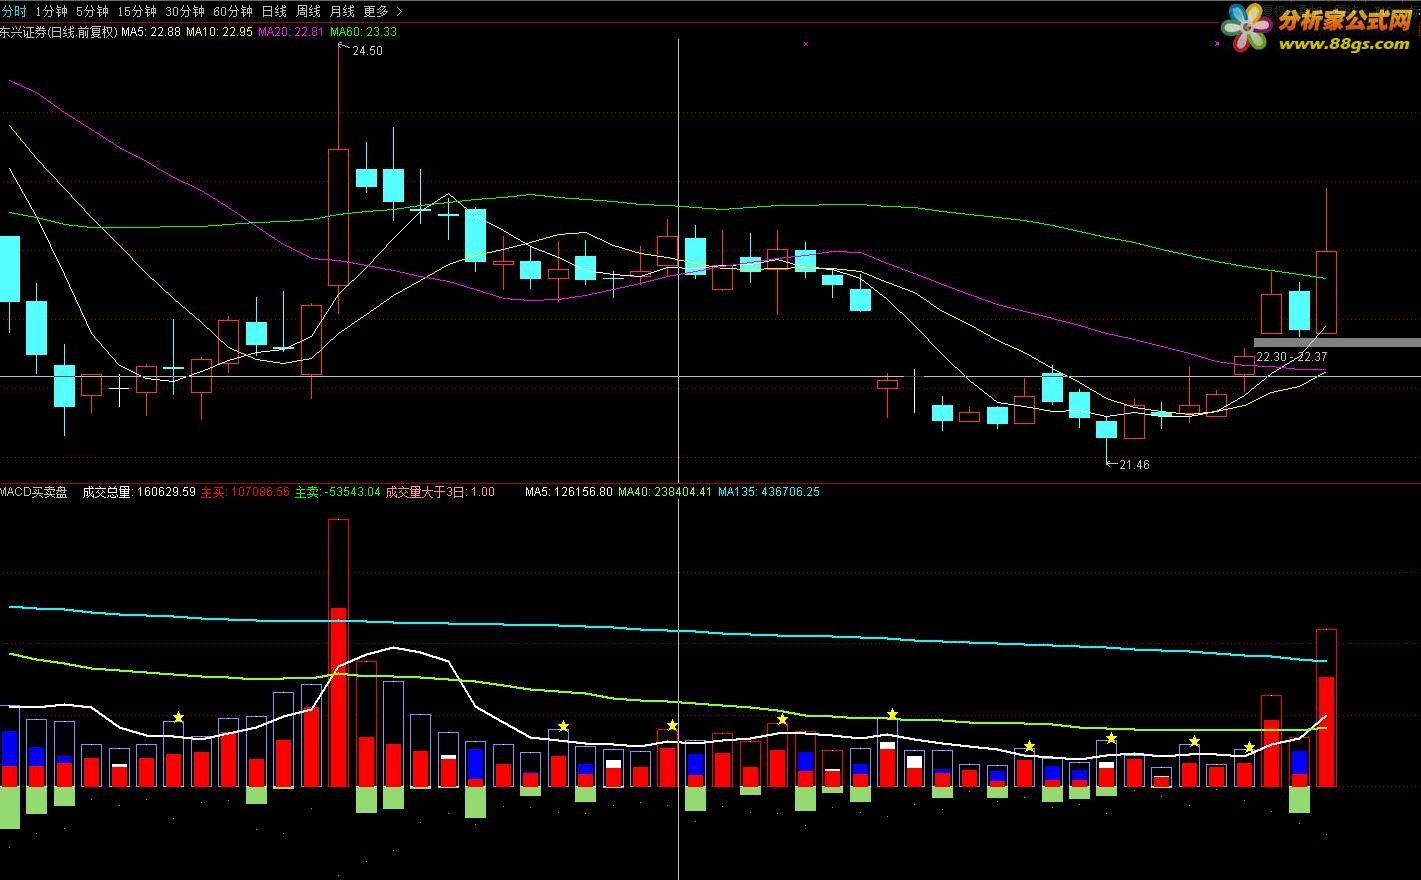Open the 更多 more periods menu
The height and width of the screenshot is (880, 1421).
(x=376, y=11)
